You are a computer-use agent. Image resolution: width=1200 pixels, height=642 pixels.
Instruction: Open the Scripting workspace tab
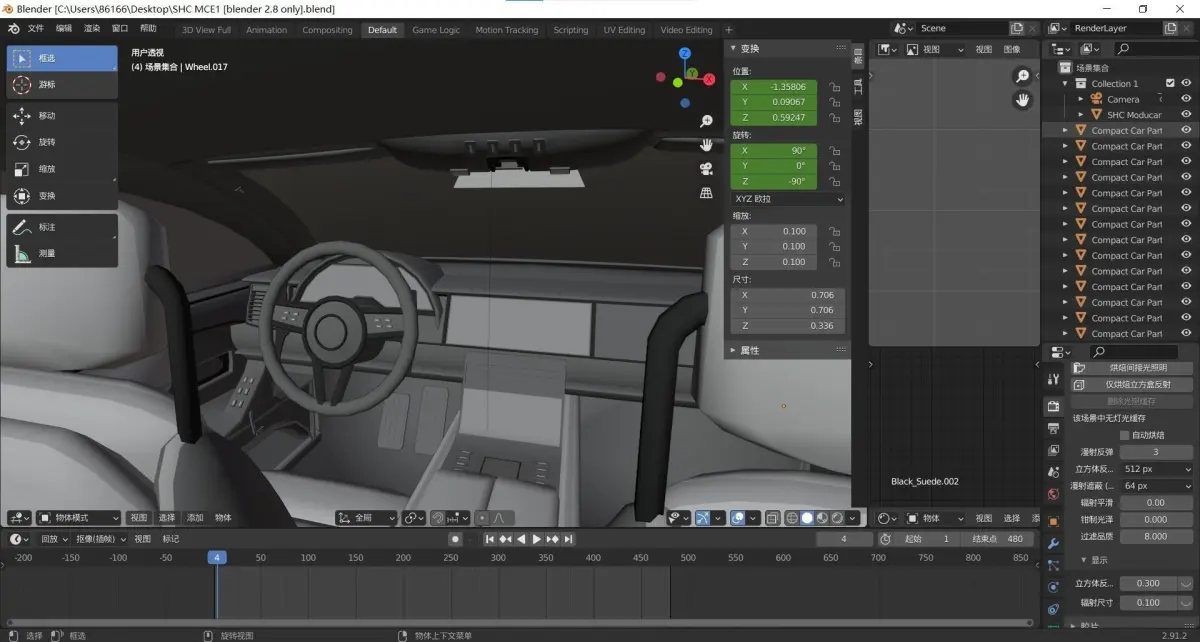point(570,30)
